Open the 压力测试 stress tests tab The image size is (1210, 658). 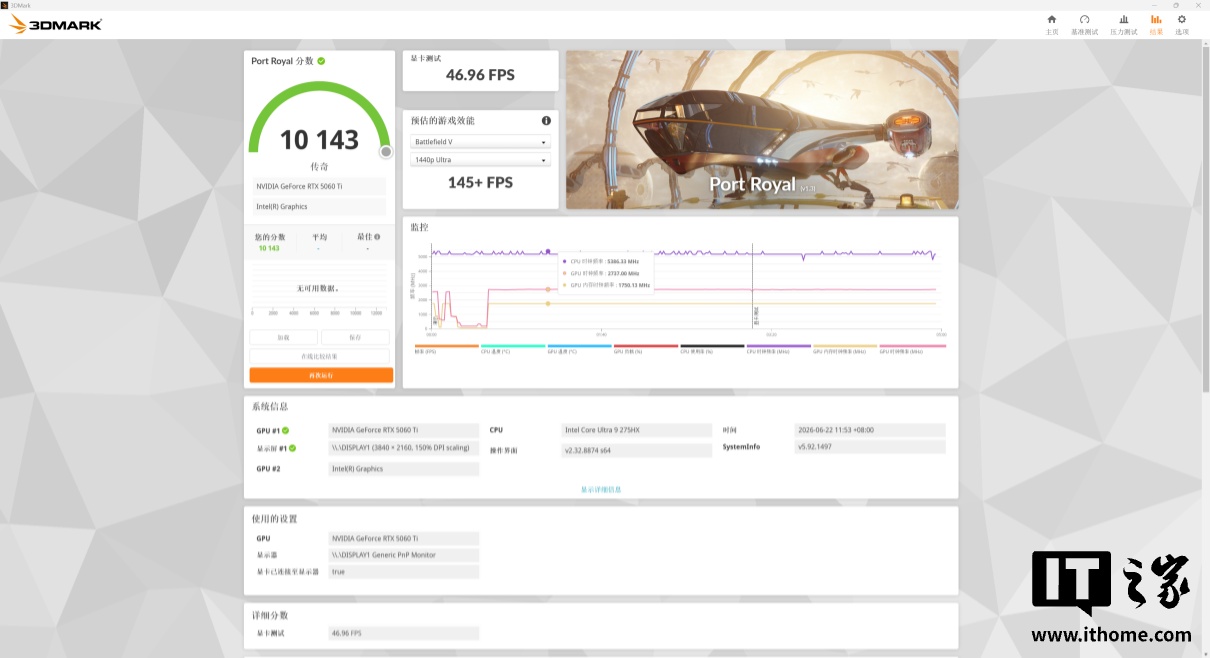point(1124,24)
